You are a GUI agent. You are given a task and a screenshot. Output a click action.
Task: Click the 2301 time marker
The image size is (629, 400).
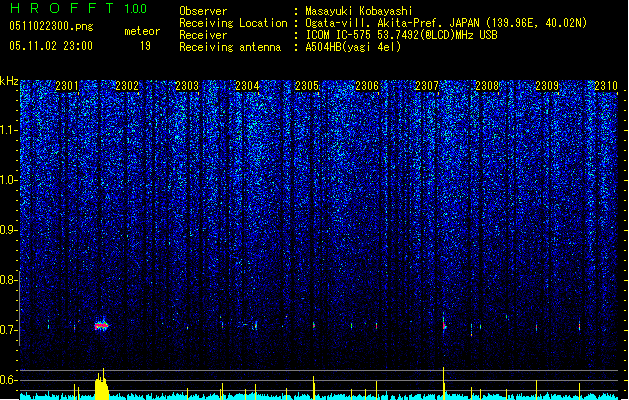(x=67, y=86)
